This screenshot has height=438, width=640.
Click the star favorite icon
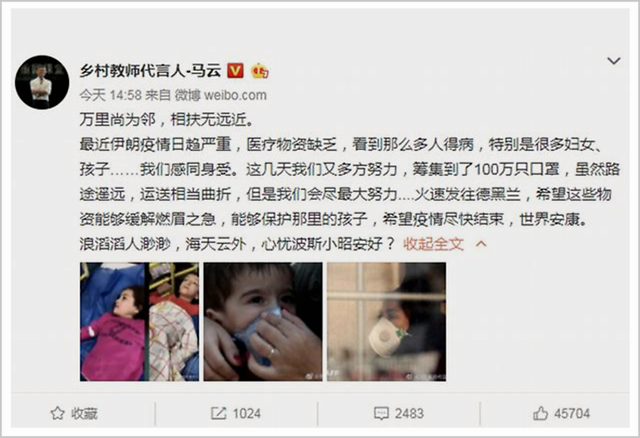(x=58, y=414)
